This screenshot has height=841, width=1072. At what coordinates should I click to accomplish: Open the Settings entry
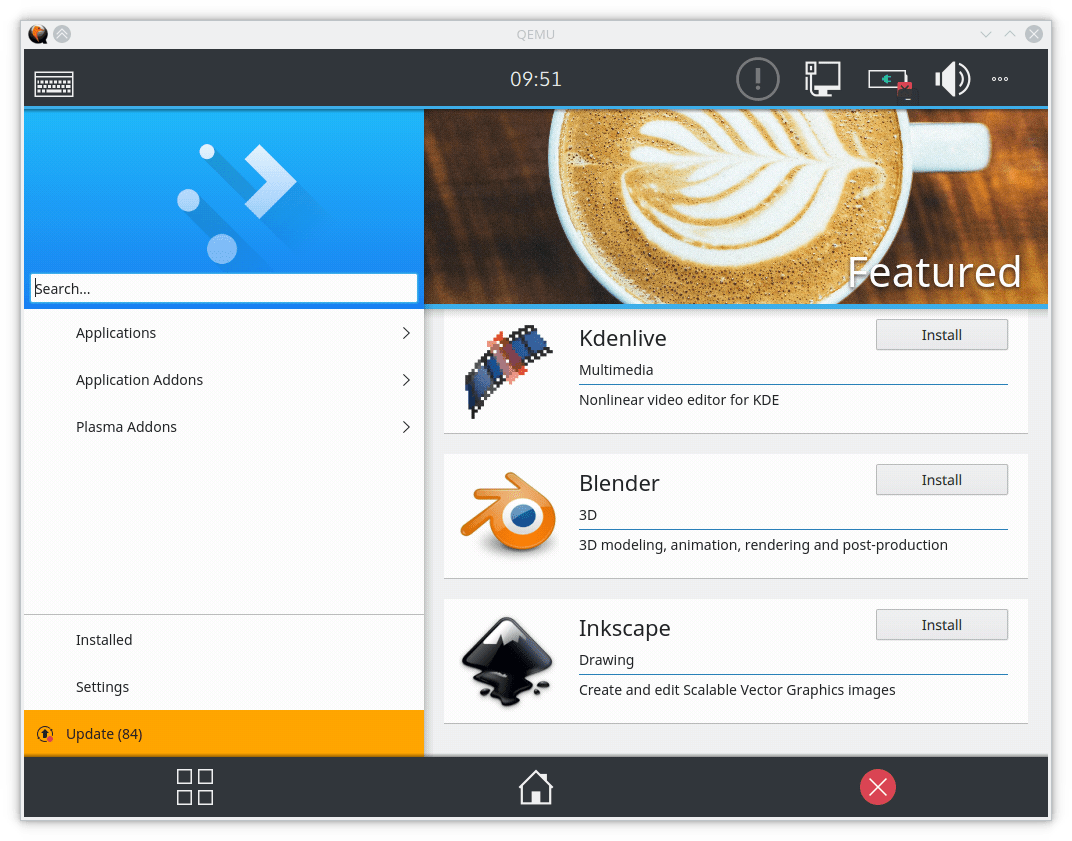pos(224,687)
